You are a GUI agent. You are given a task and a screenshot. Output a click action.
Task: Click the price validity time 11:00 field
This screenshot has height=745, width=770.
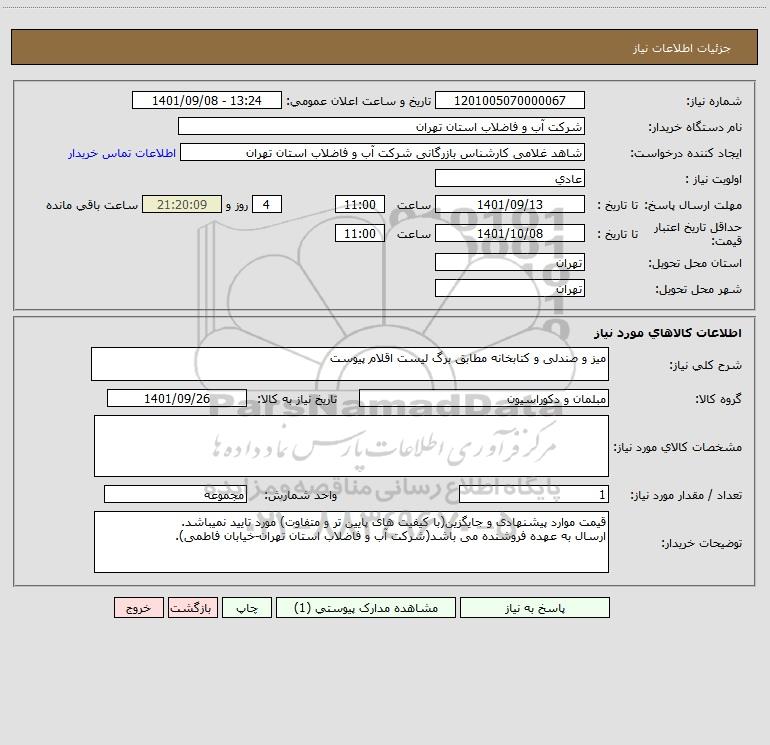(x=359, y=233)
